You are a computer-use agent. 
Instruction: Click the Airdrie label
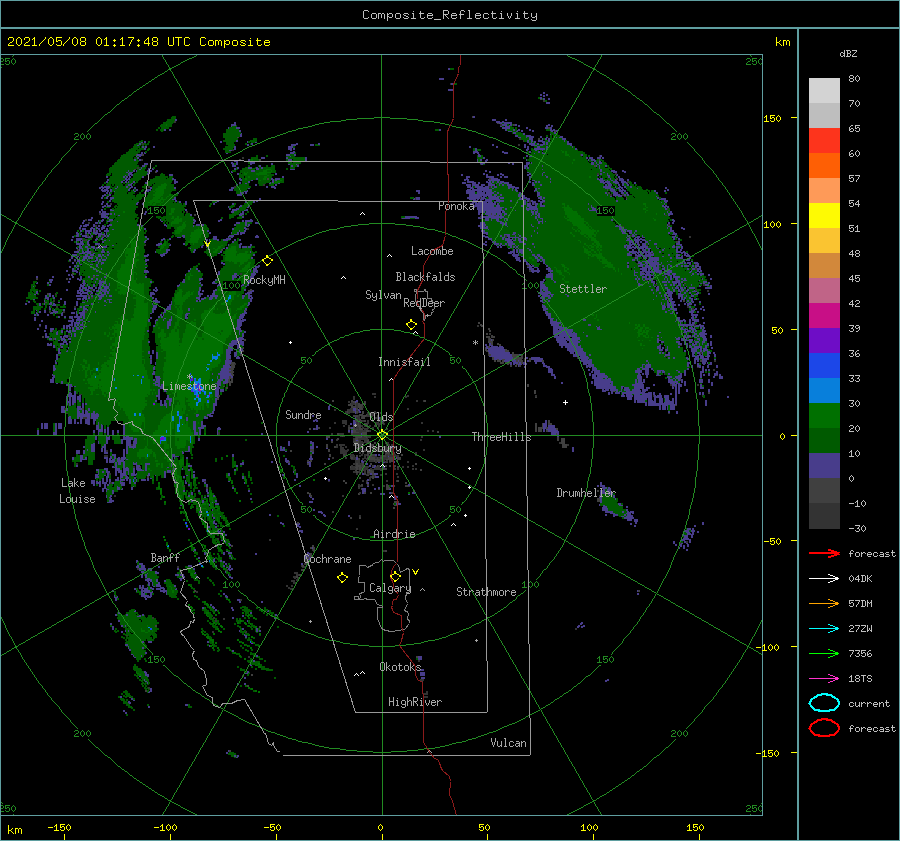(x=394, y=534)
